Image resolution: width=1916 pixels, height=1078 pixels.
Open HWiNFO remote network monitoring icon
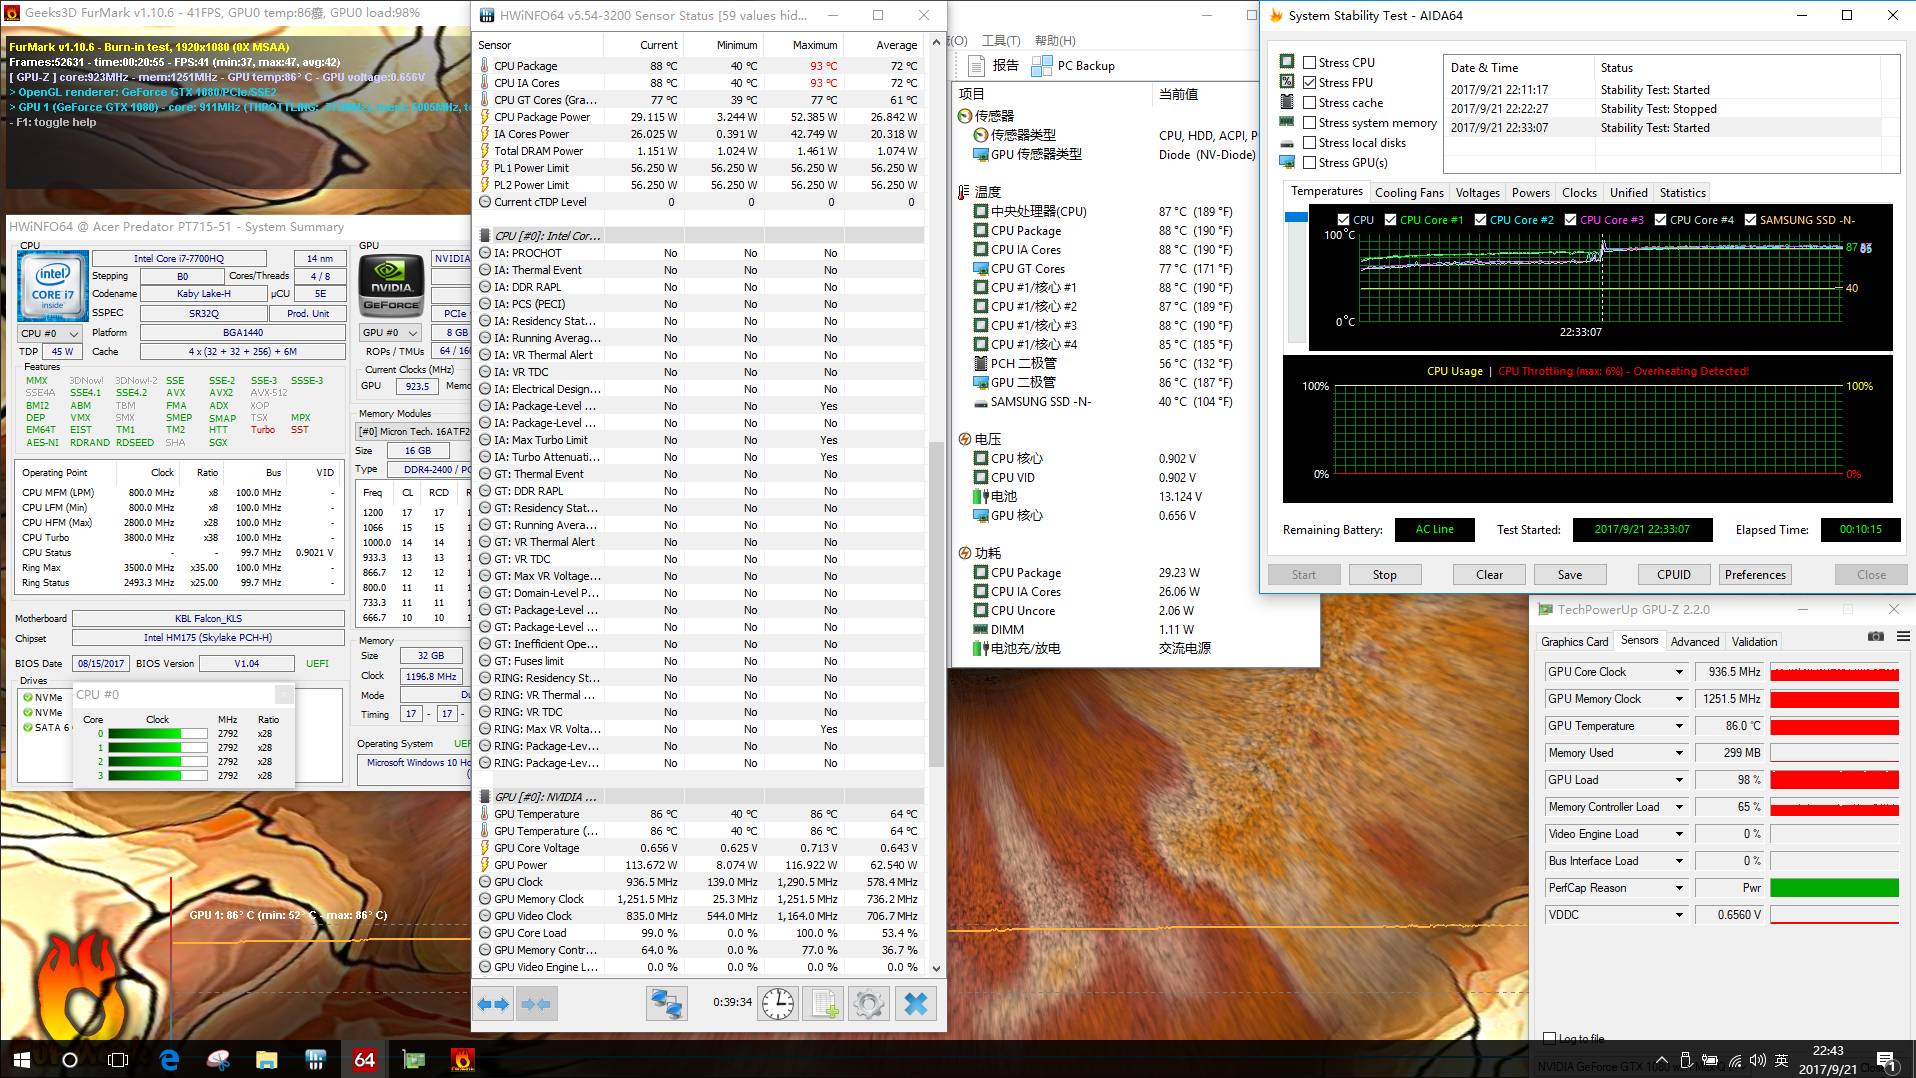[x=666, y=1003]
